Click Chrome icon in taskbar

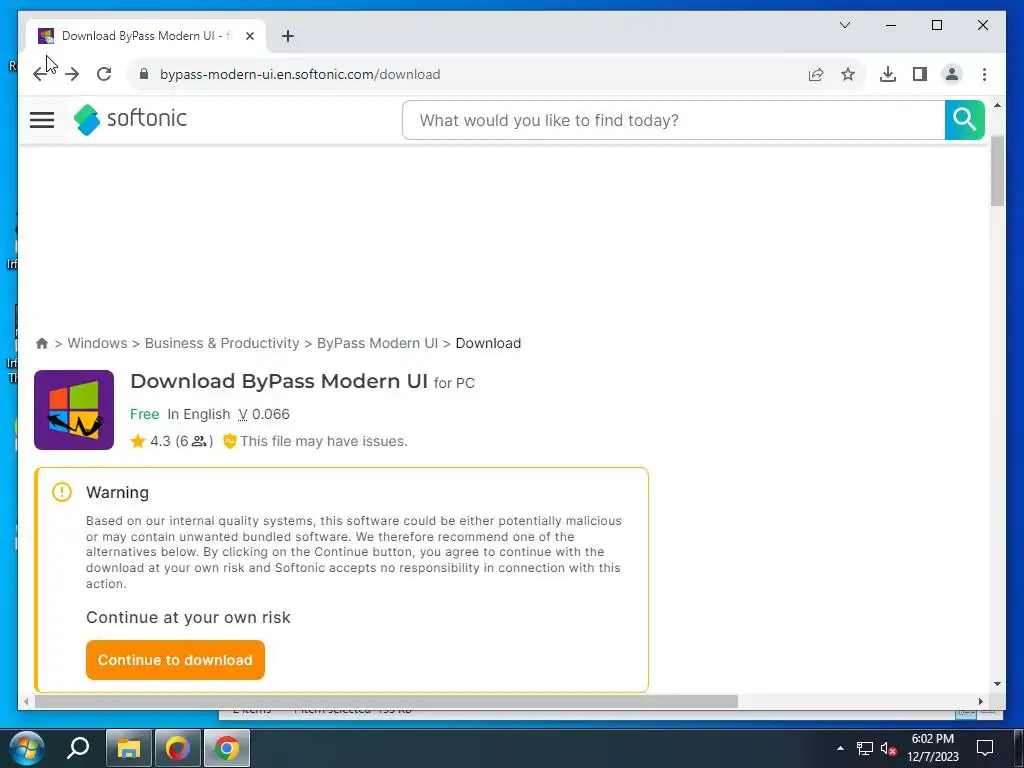coord(227,748)
